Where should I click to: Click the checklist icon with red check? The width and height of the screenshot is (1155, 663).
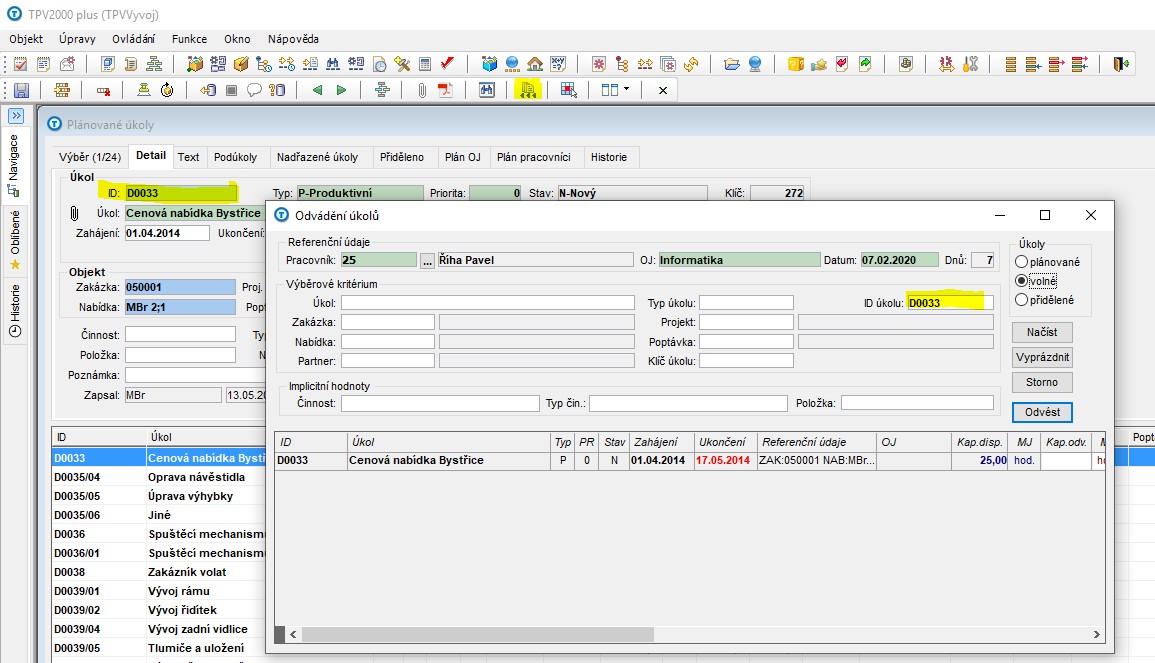[21, 64]
